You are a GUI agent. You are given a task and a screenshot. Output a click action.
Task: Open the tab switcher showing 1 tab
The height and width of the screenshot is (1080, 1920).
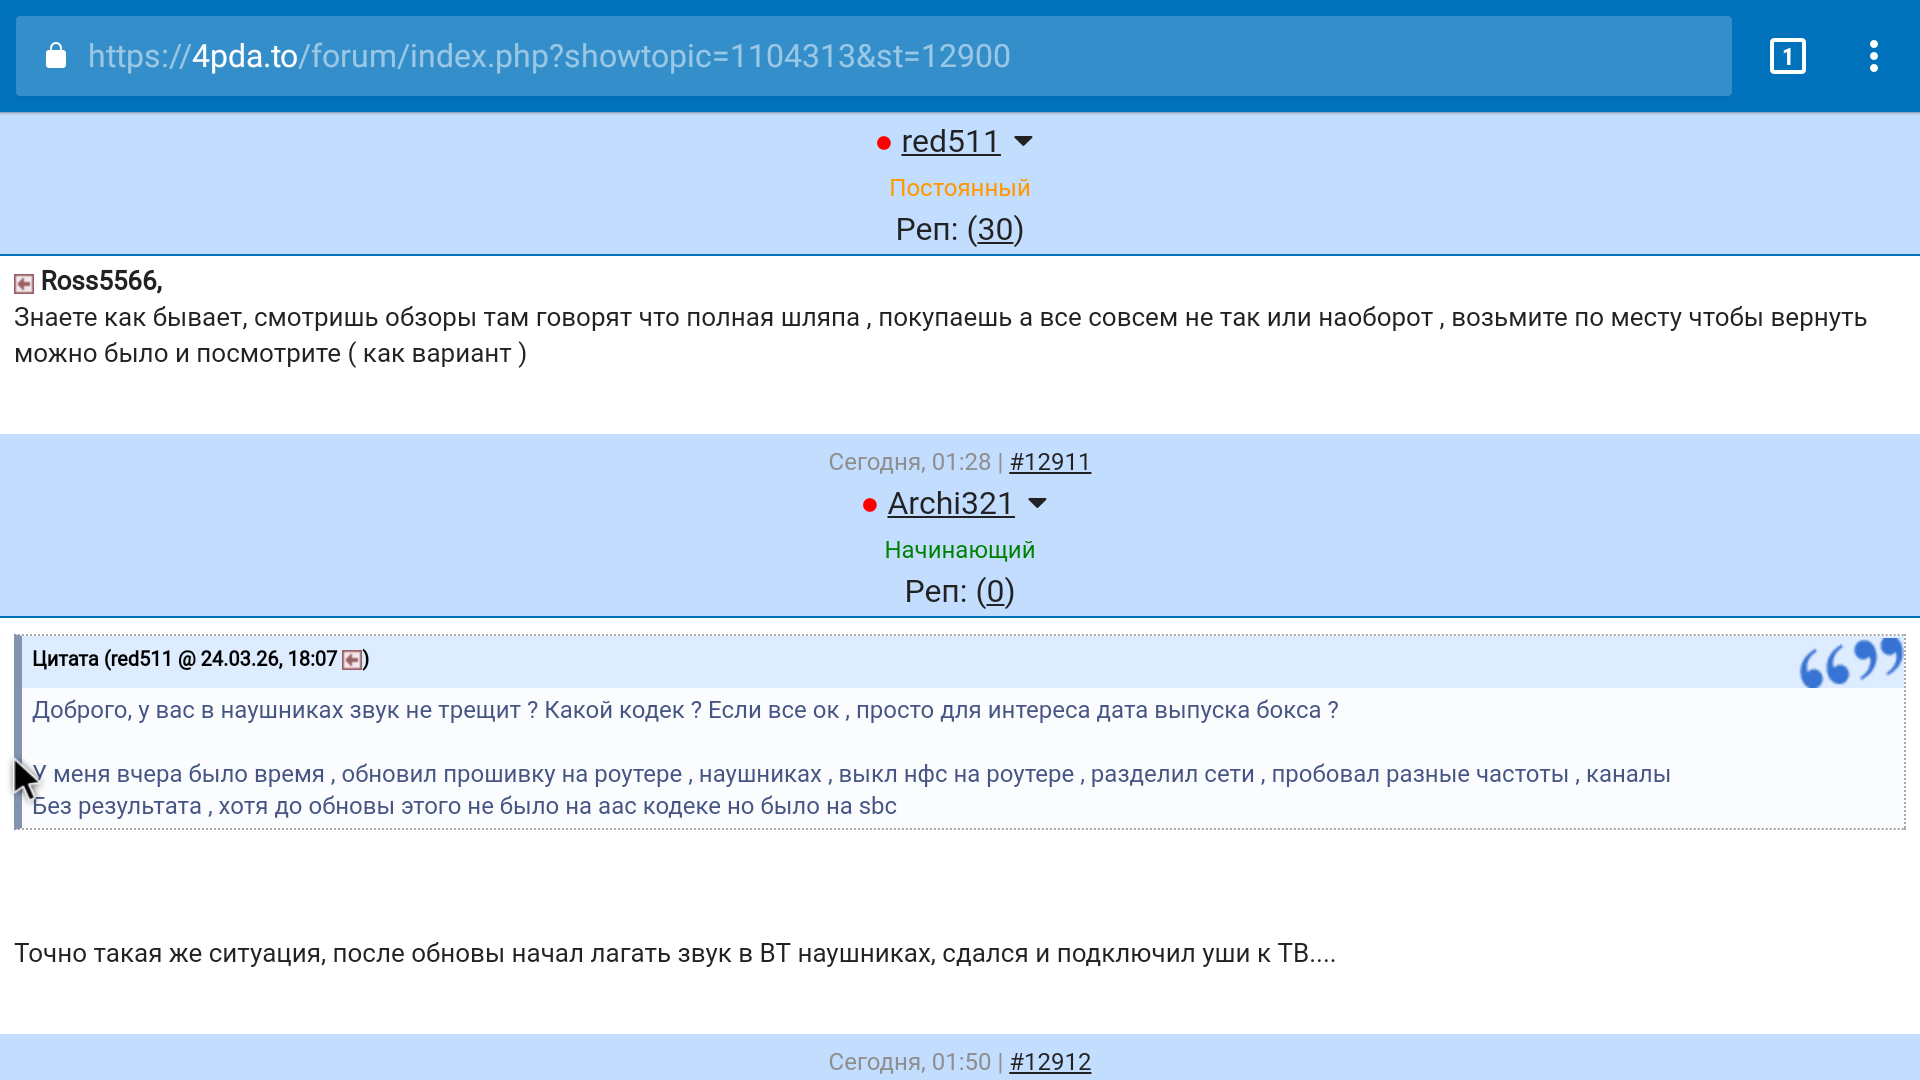tap(1787, 56)
